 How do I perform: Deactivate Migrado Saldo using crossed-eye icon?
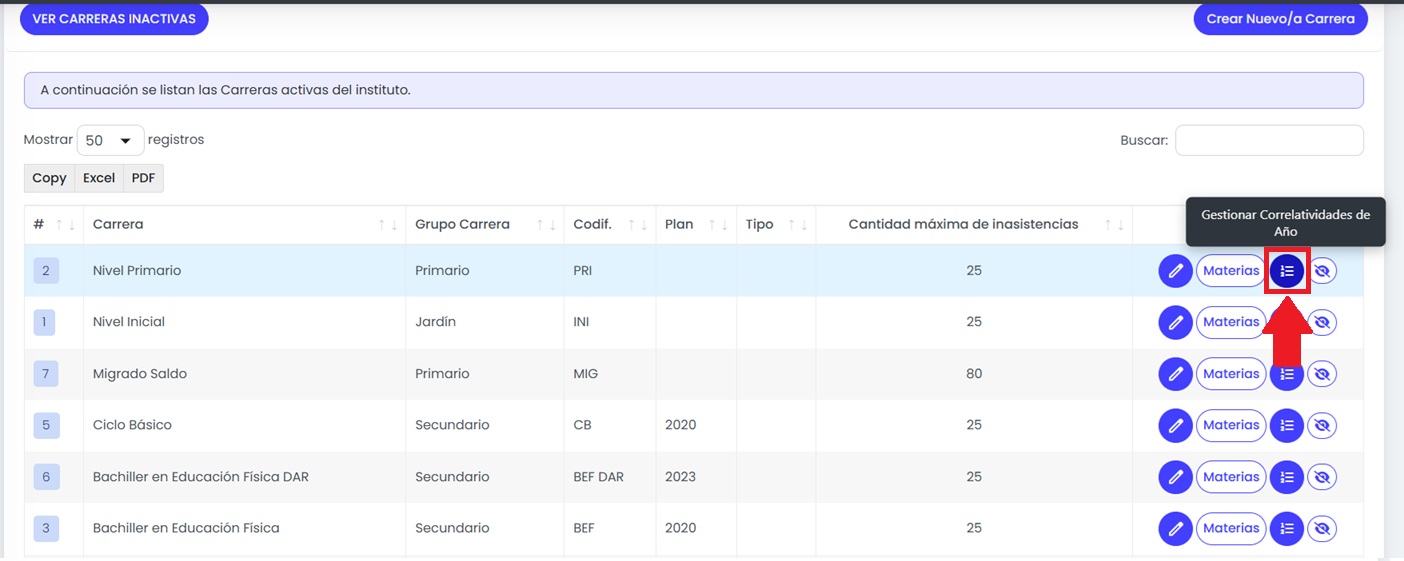pos(1322,374)
